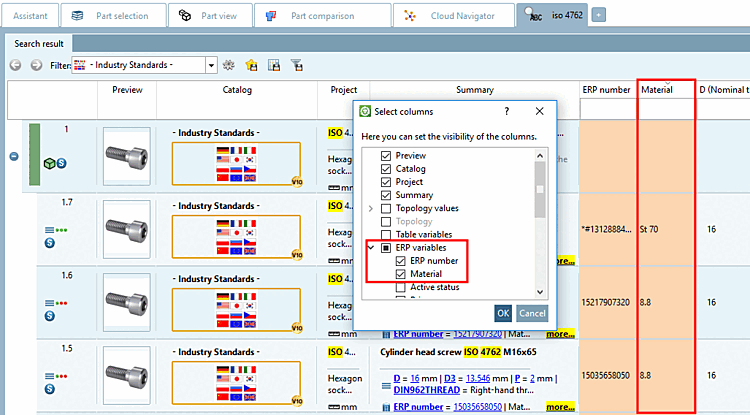Click the screw preview thumbnail in row 1
This screenshot has height=415, width=750.
(127, 156)
